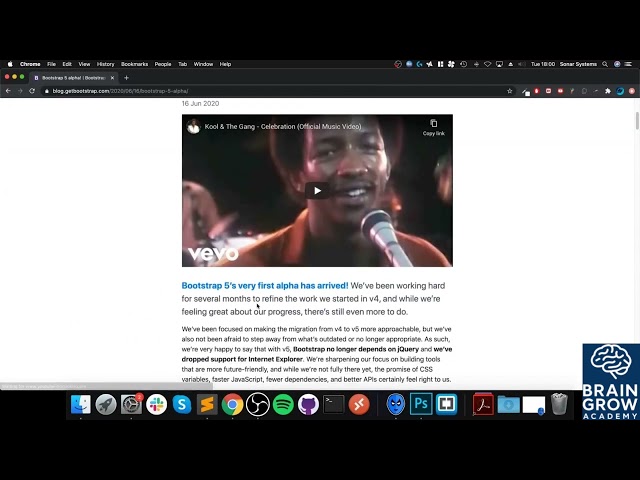Open the Edit menu

pyautogui.click(x=67, y=64)
